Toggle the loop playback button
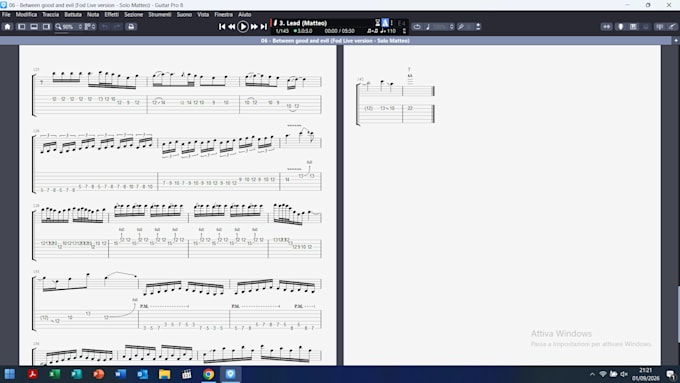This screenshot has width=680, height=383. pyautogui.click(x=417, y=26)
